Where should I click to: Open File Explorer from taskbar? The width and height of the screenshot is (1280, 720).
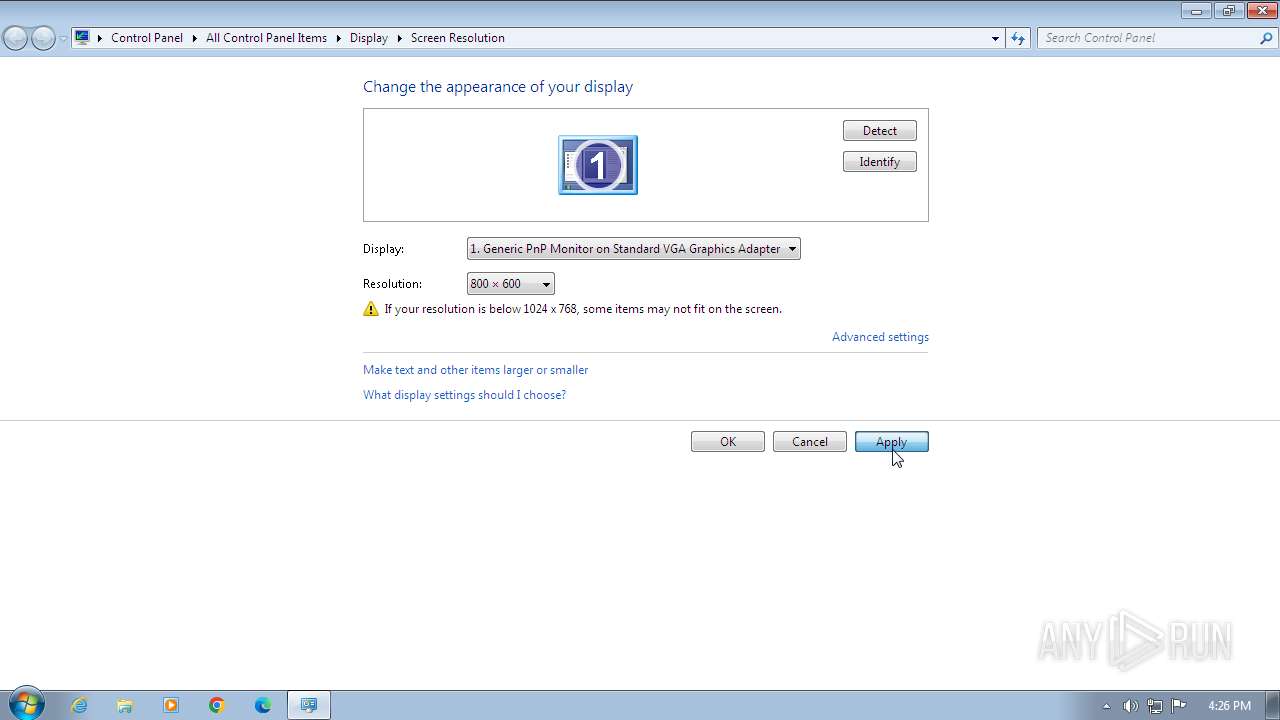125,705
